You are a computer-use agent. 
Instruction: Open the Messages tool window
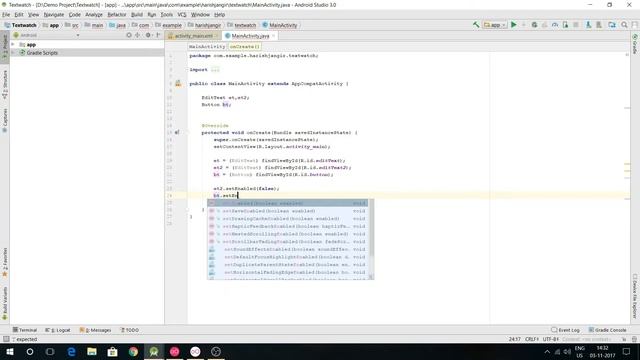tap(96, 330)
